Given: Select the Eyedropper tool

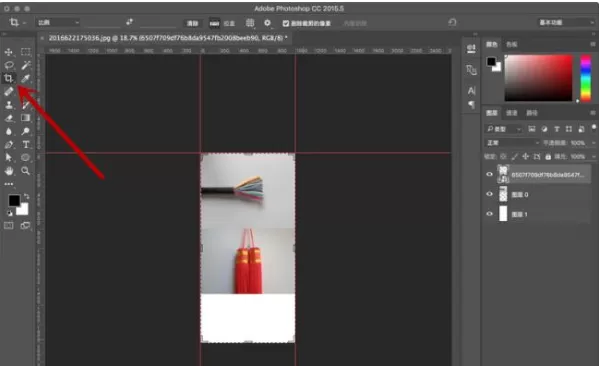Looking at the screenshot, I should [x=26, y=78].
